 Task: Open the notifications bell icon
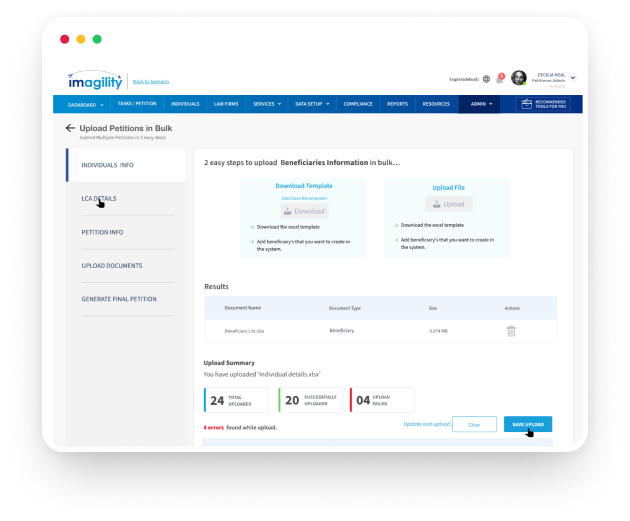click(x=499, y=78)
